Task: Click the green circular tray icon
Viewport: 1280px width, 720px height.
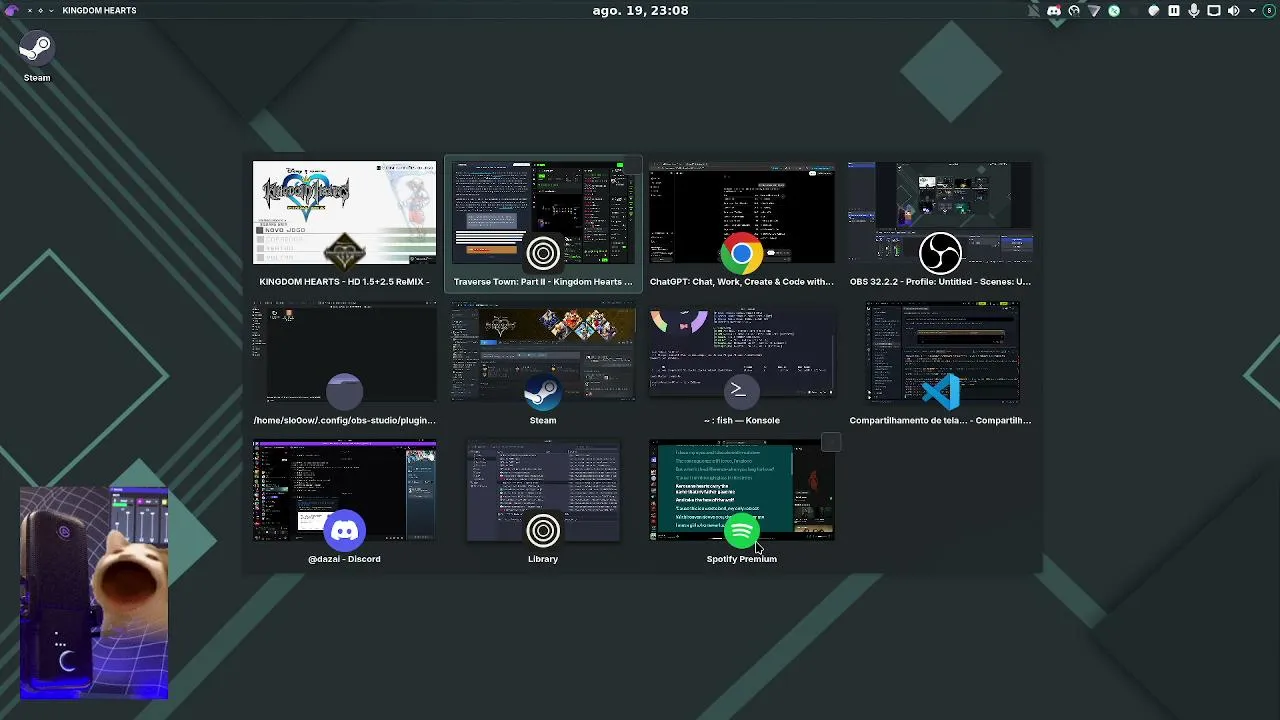Action: (1114, 11)
